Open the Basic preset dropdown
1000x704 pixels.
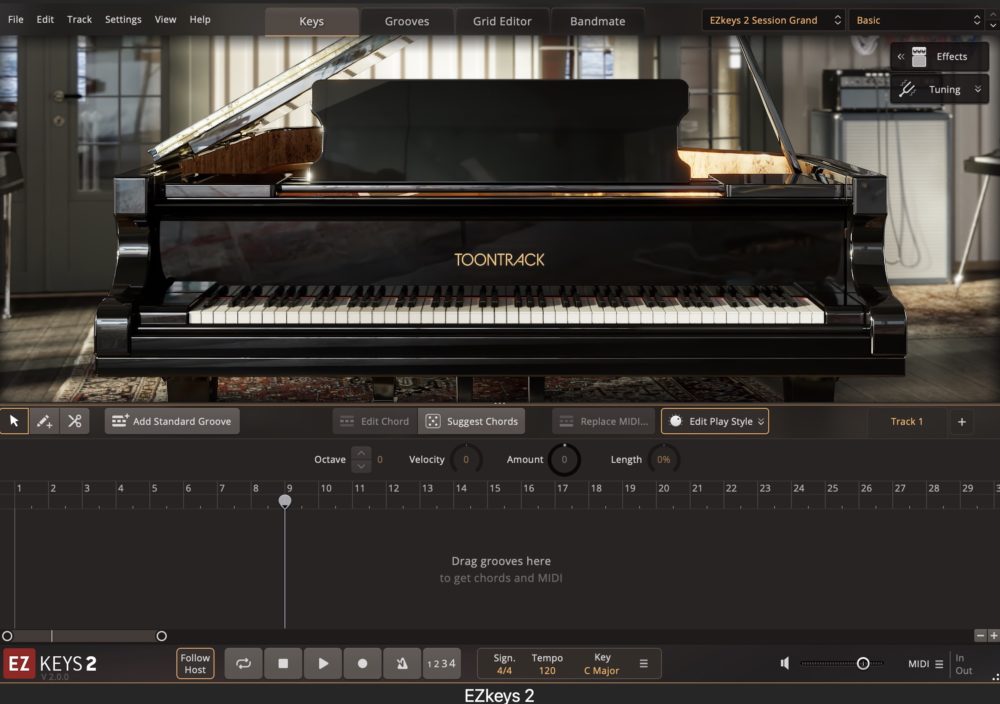(918, 20)
